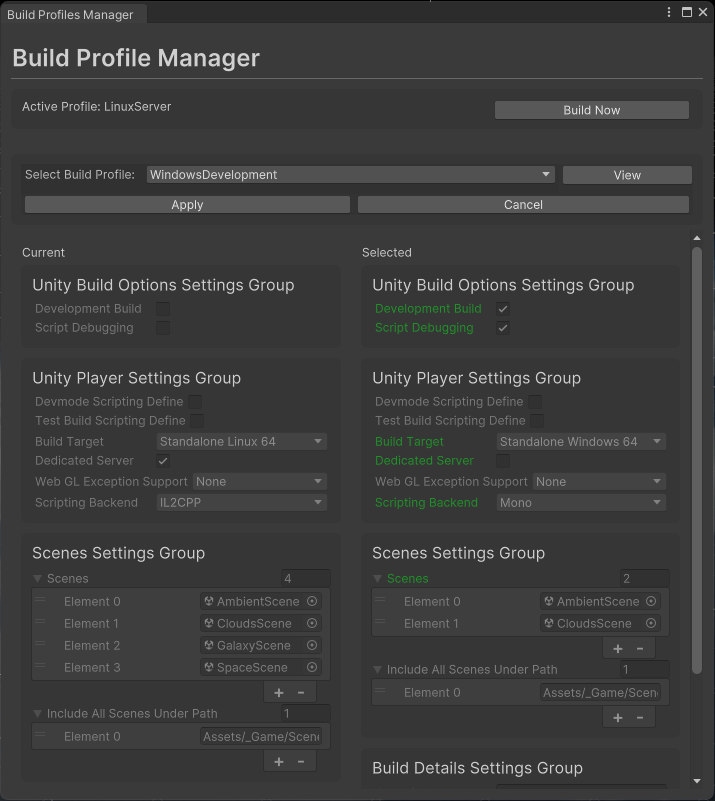Collapse the Current Scenes foldout
Screen dimensions: 715x801
coord(38,578)
